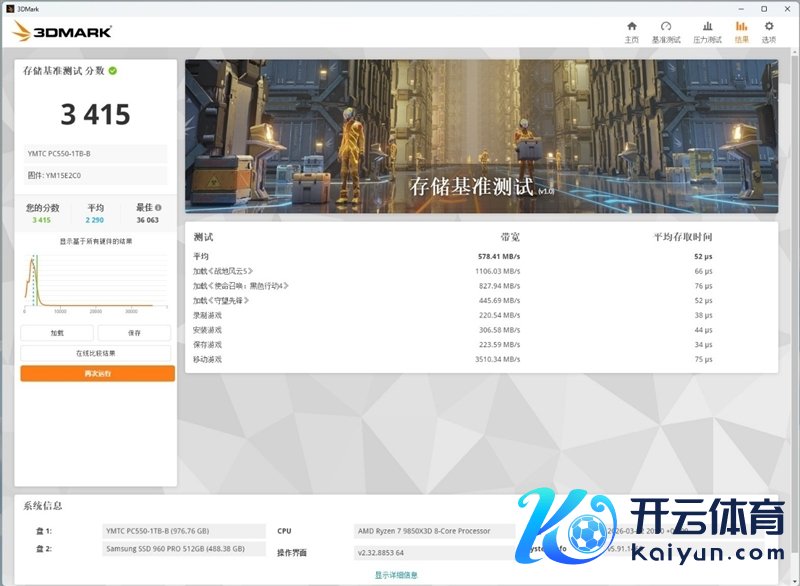Click the orange 结果 results chart icon
This screenshot has height=586, width=800.
click(741, 26)
